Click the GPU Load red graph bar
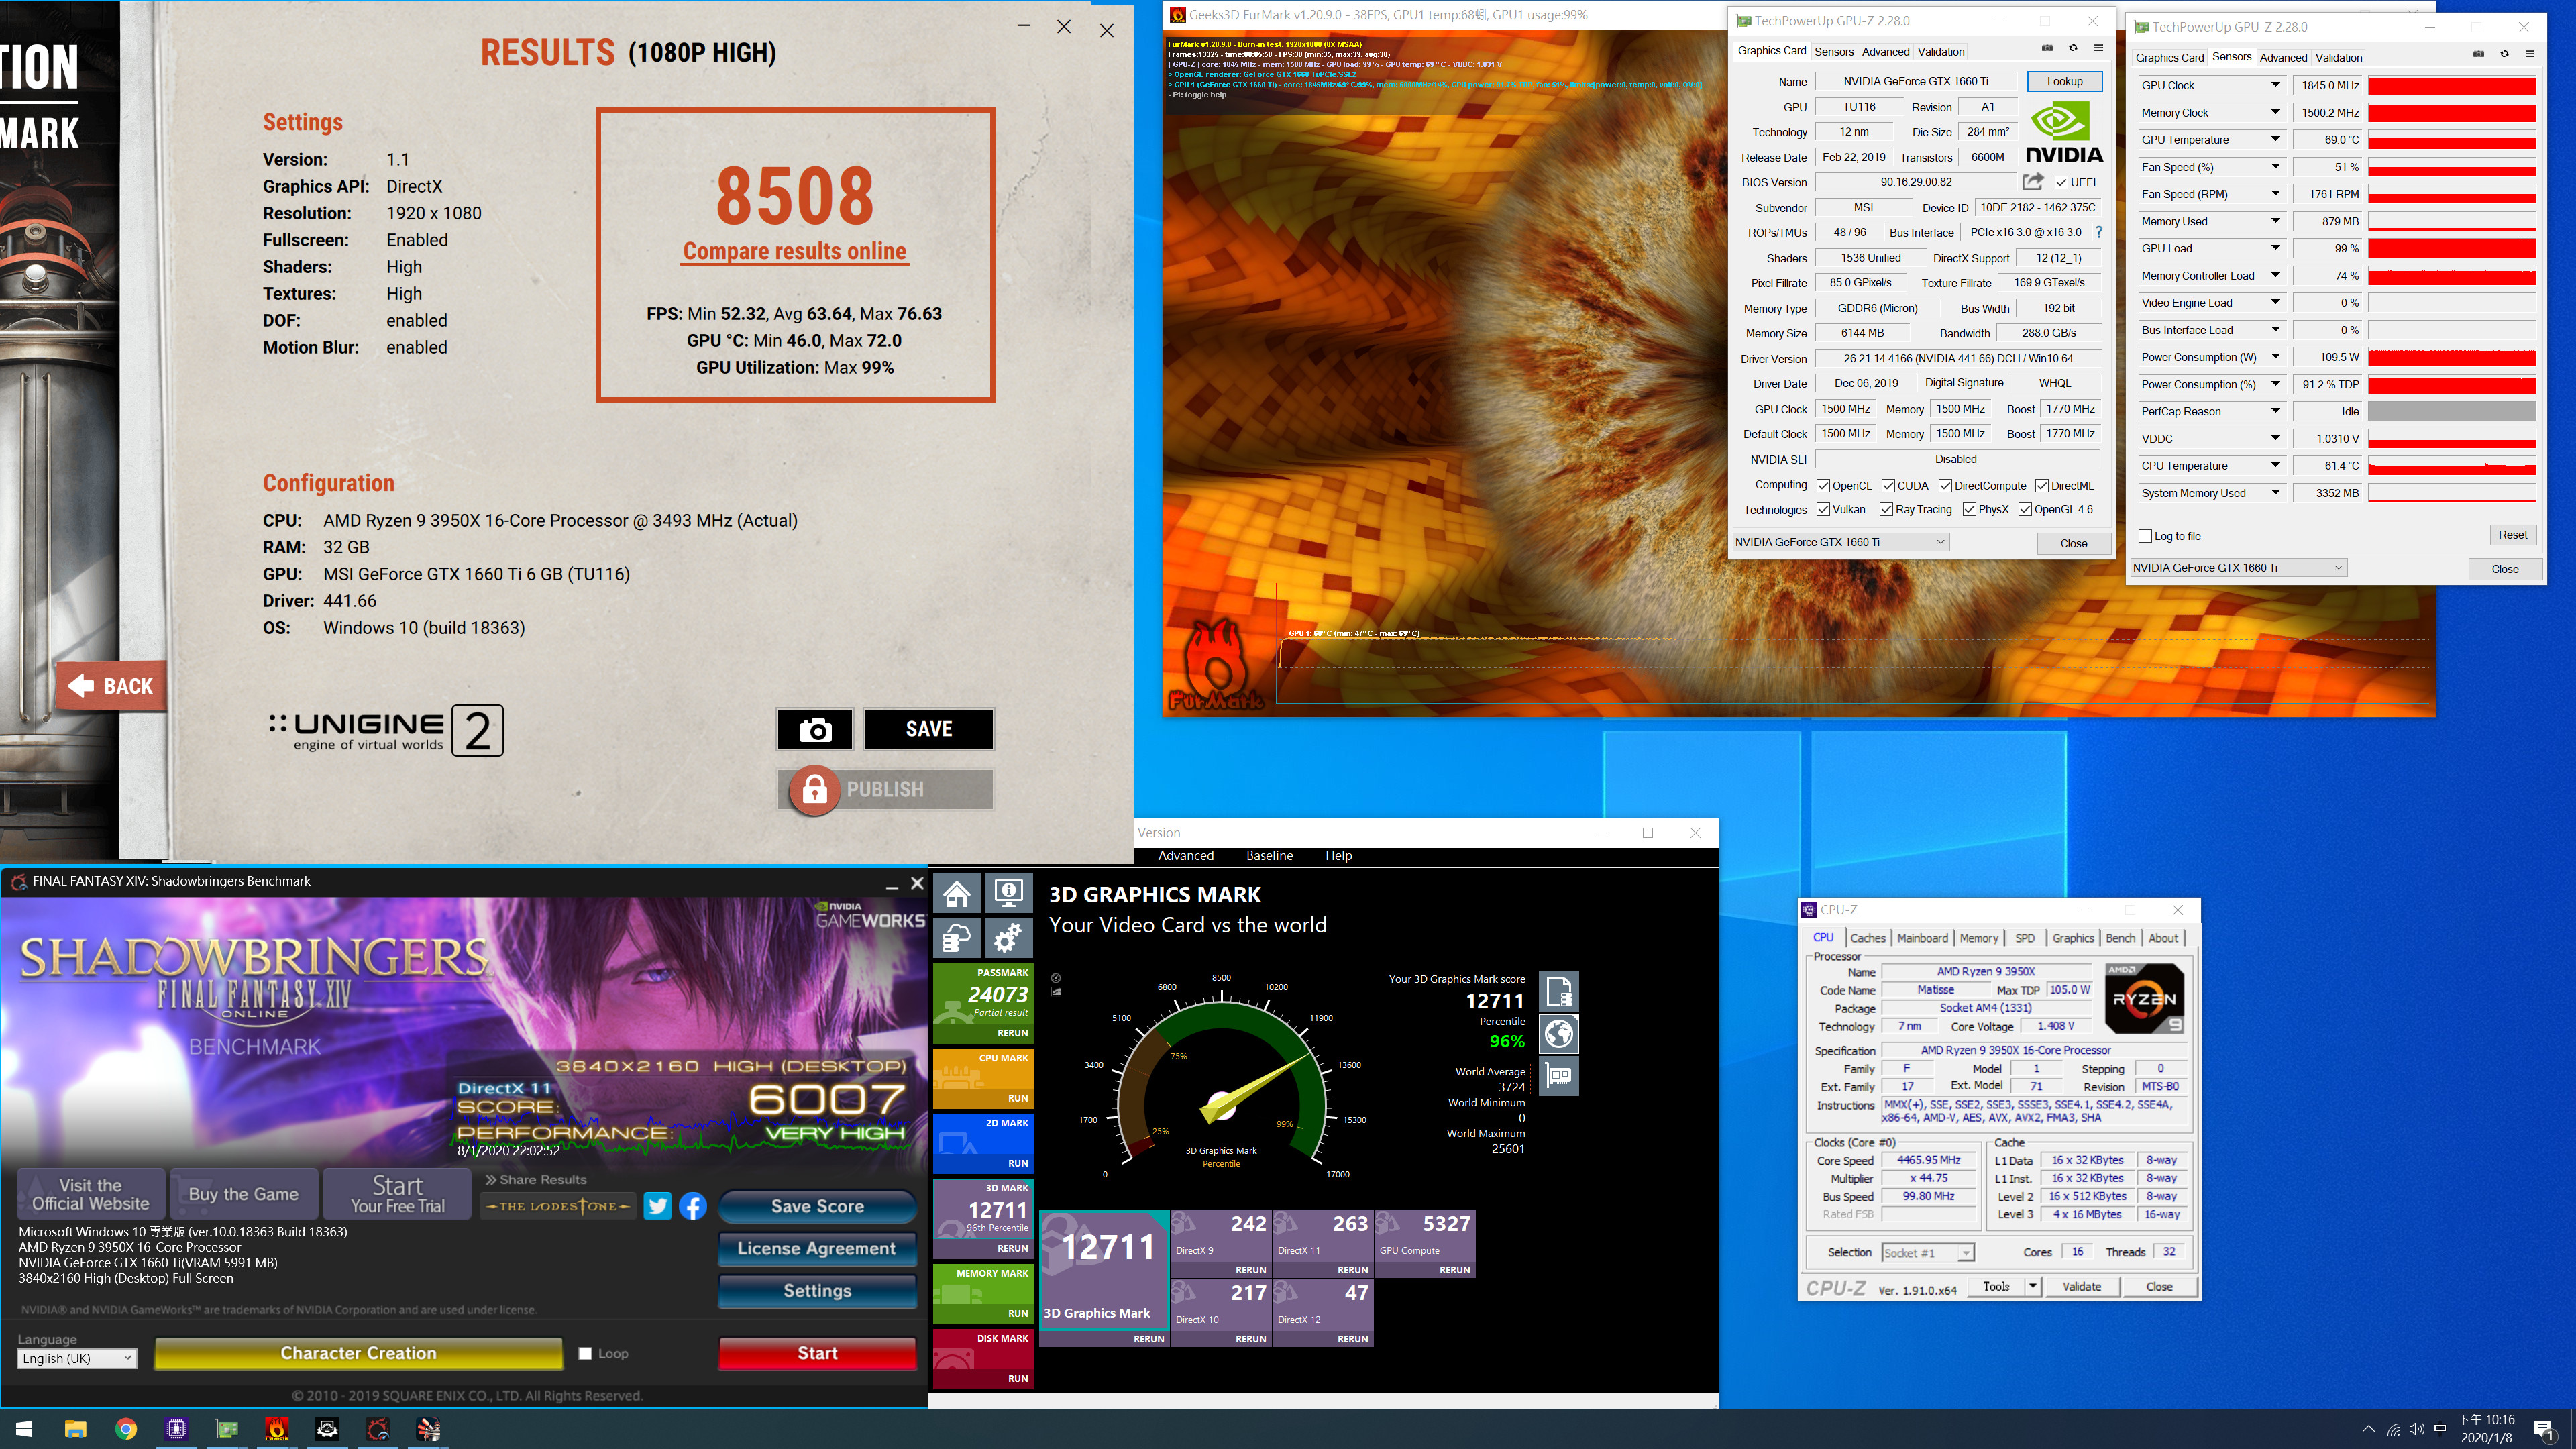 click(2452, 248)
